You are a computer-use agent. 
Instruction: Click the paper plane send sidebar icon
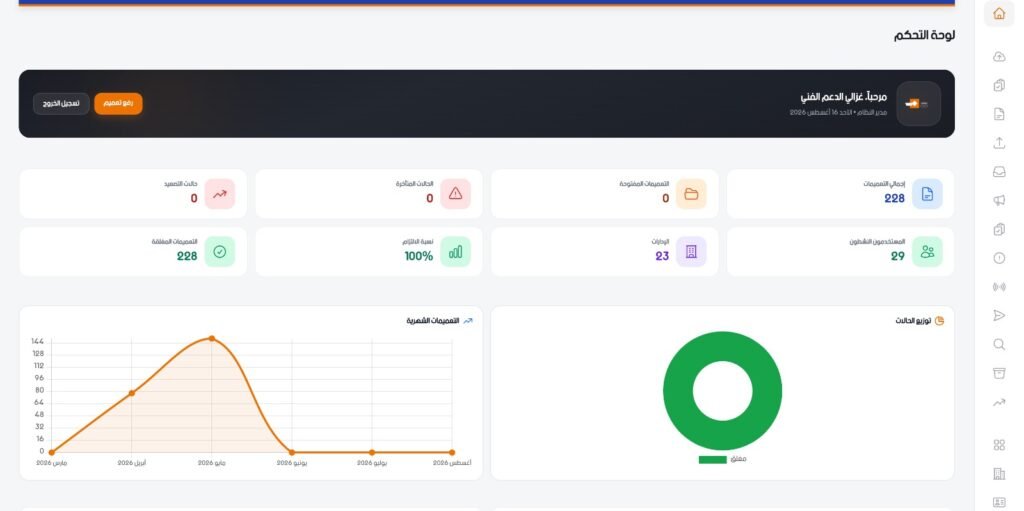coord(999,316)
